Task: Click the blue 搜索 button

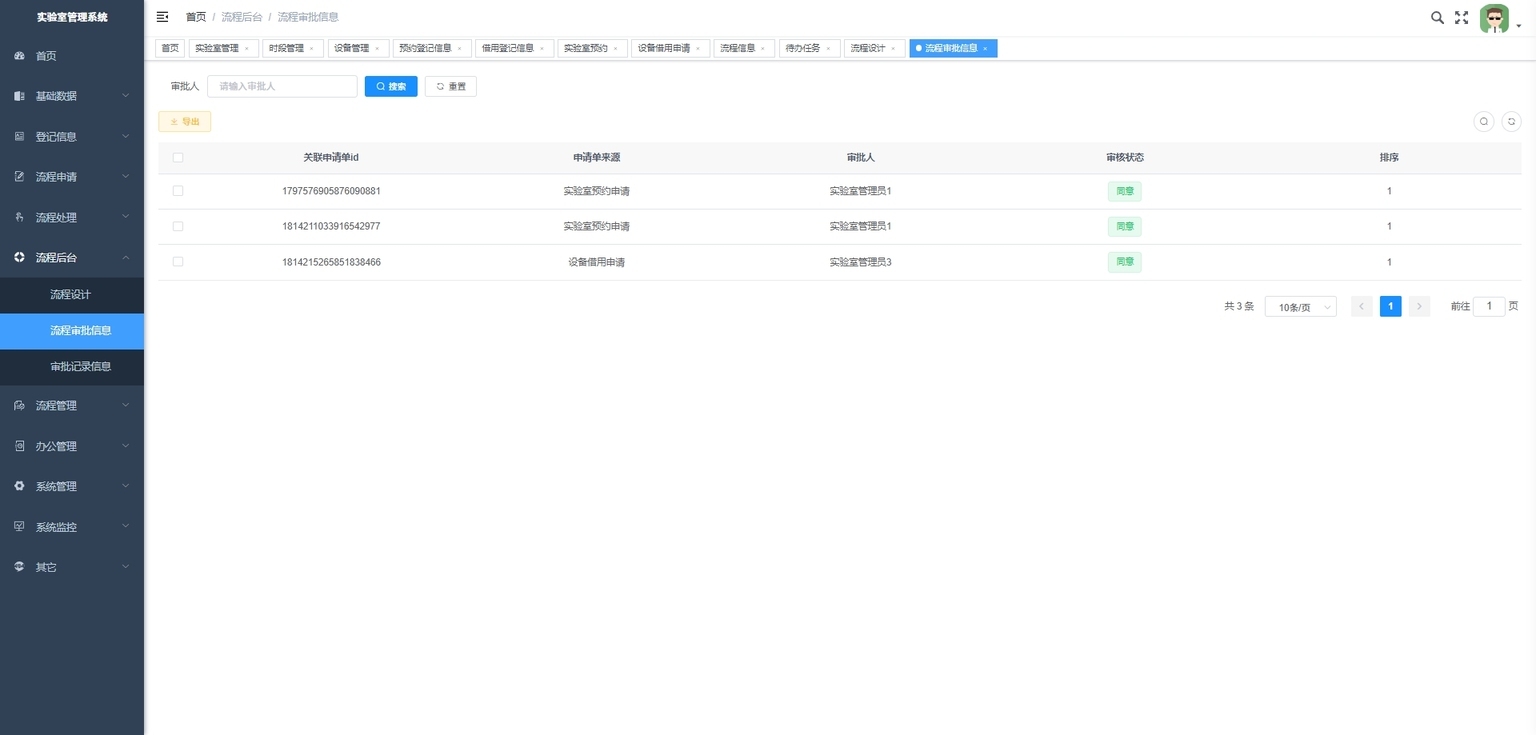Action: click(x=391, y=87)
